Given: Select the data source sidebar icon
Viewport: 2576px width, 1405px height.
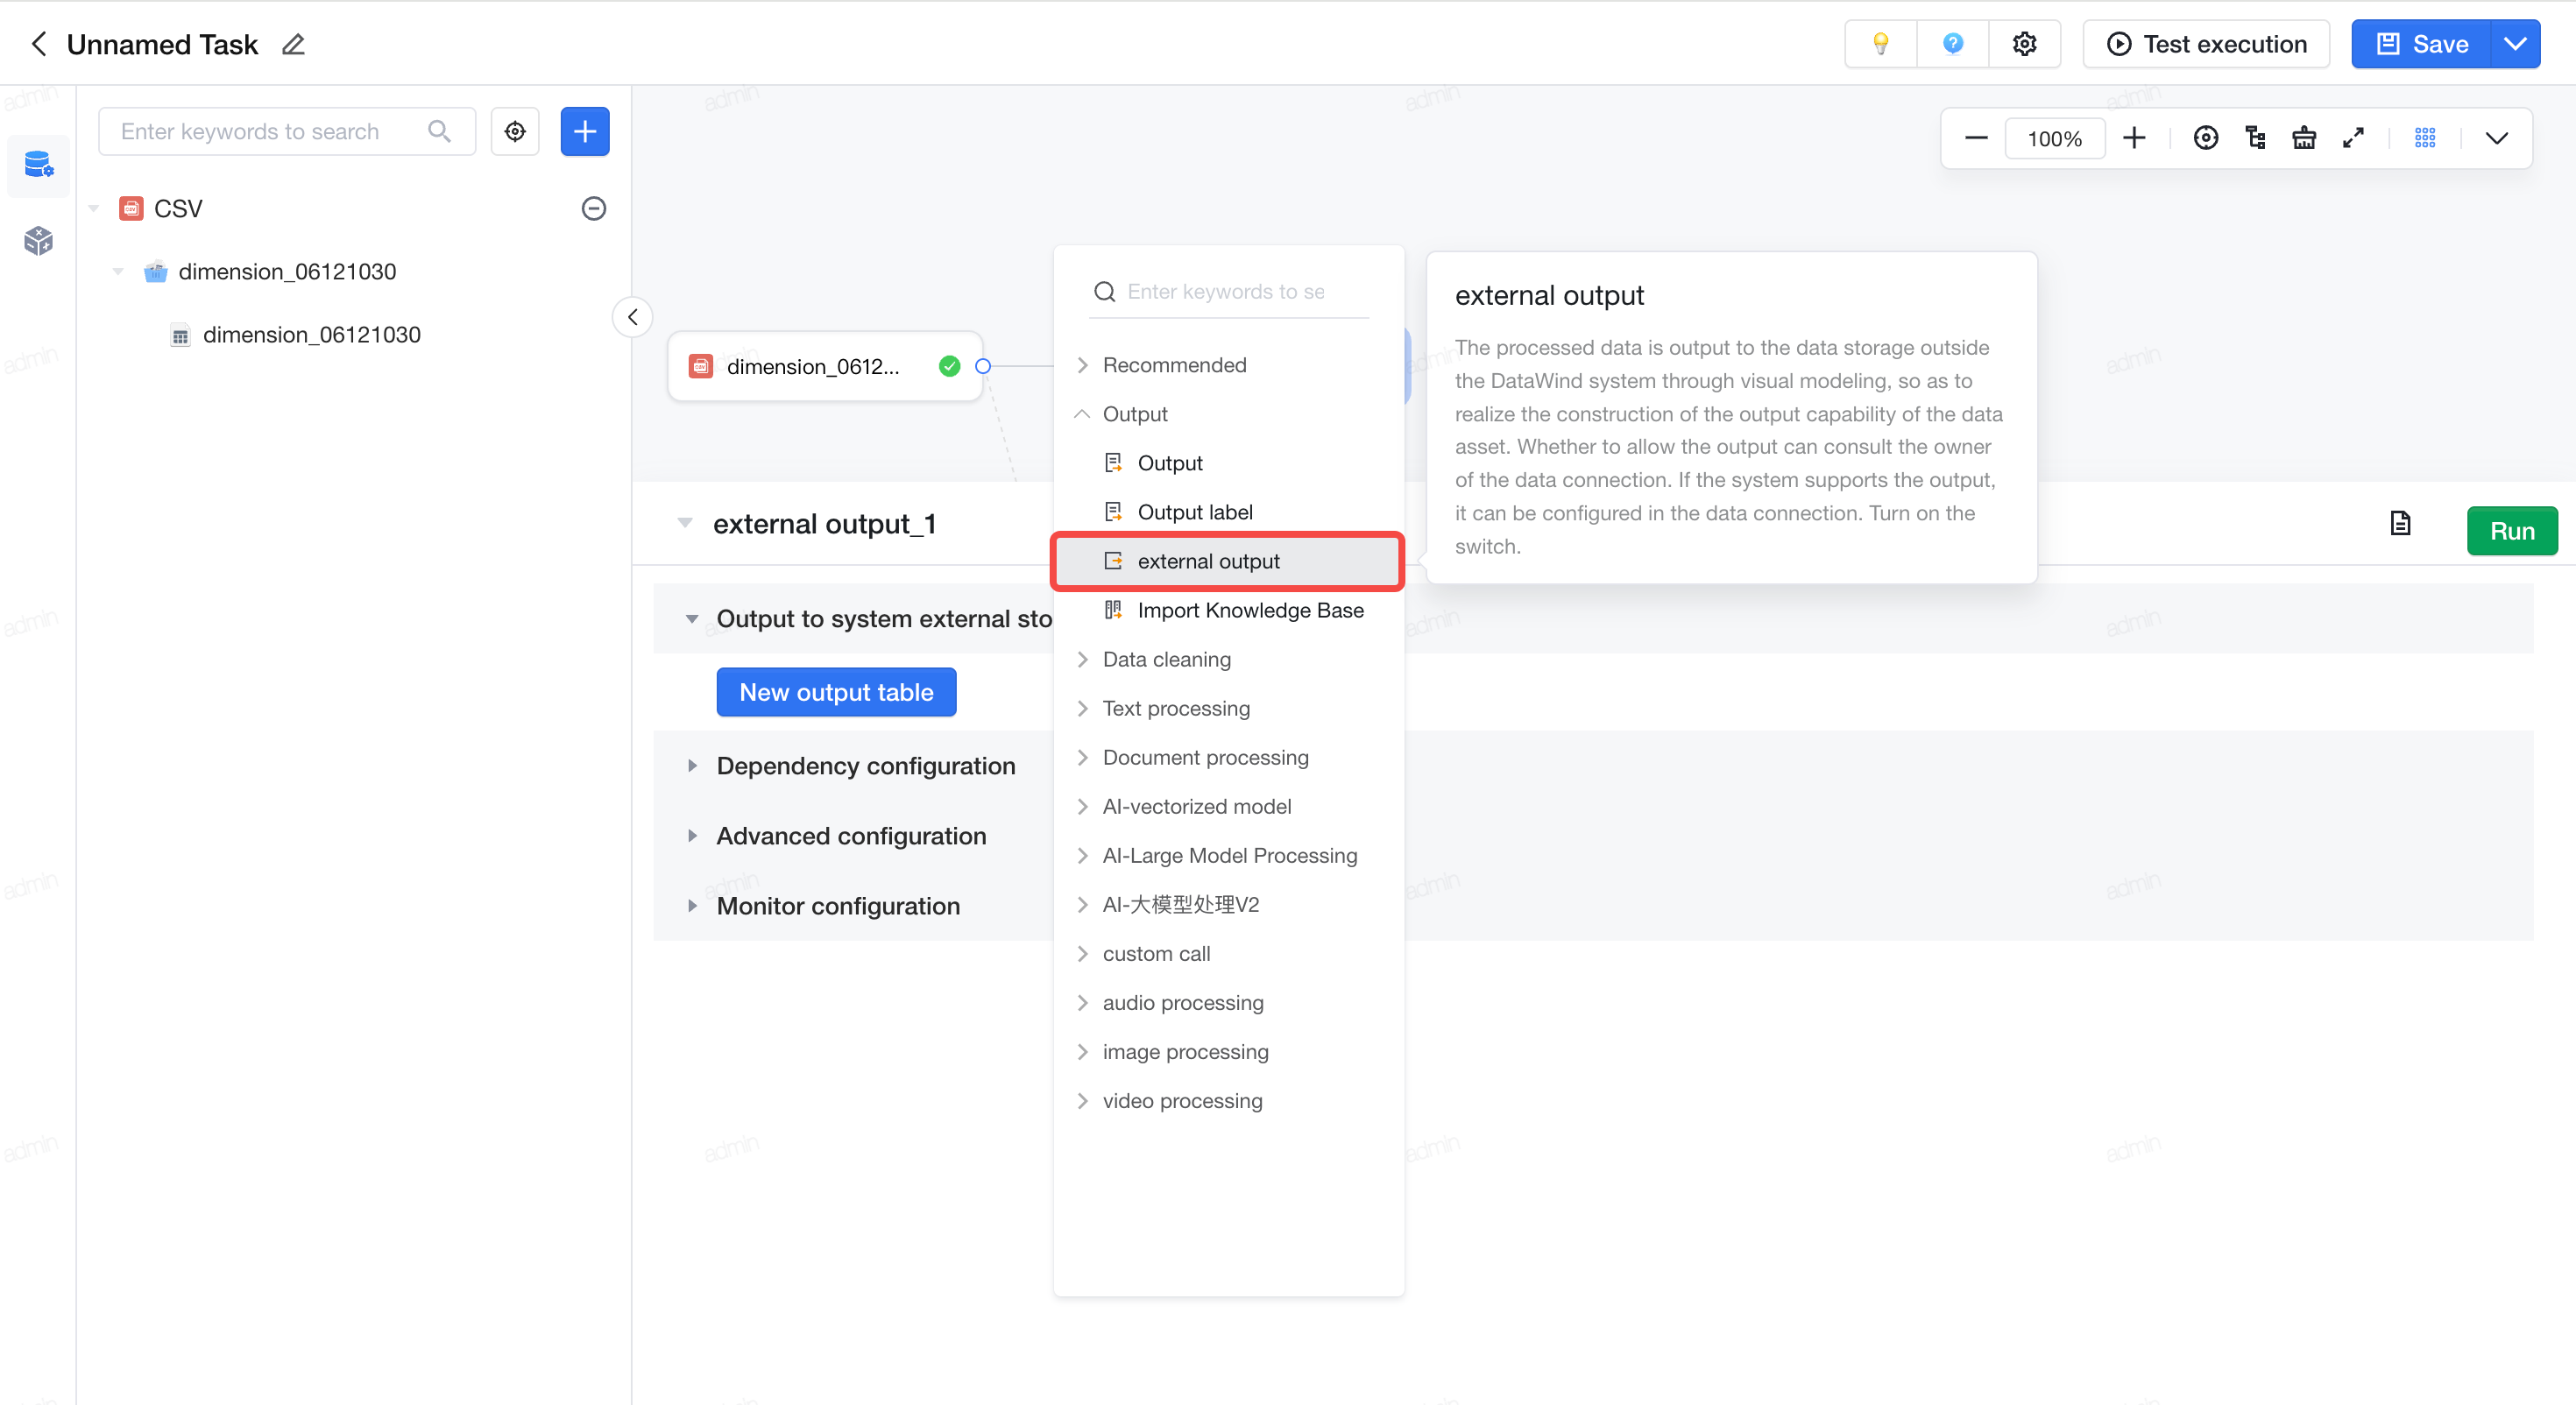Looking at the screenshot, I should 38,164.
